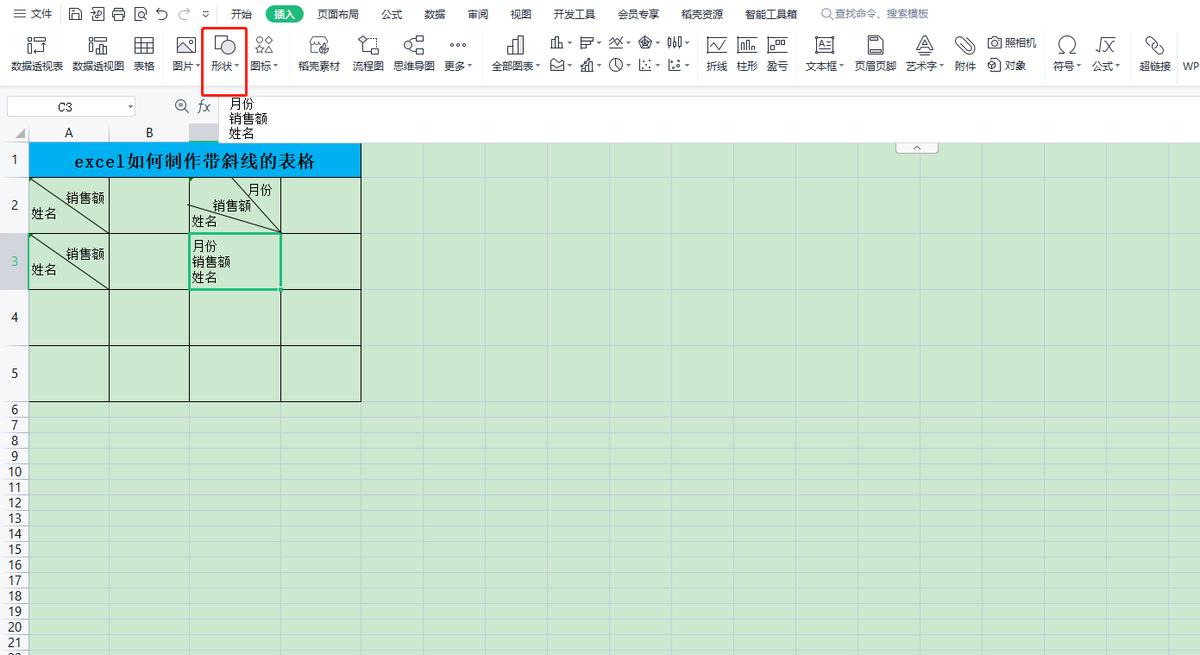Select column A header
This screenshot has width=1200, height=655.
[69, 133]
